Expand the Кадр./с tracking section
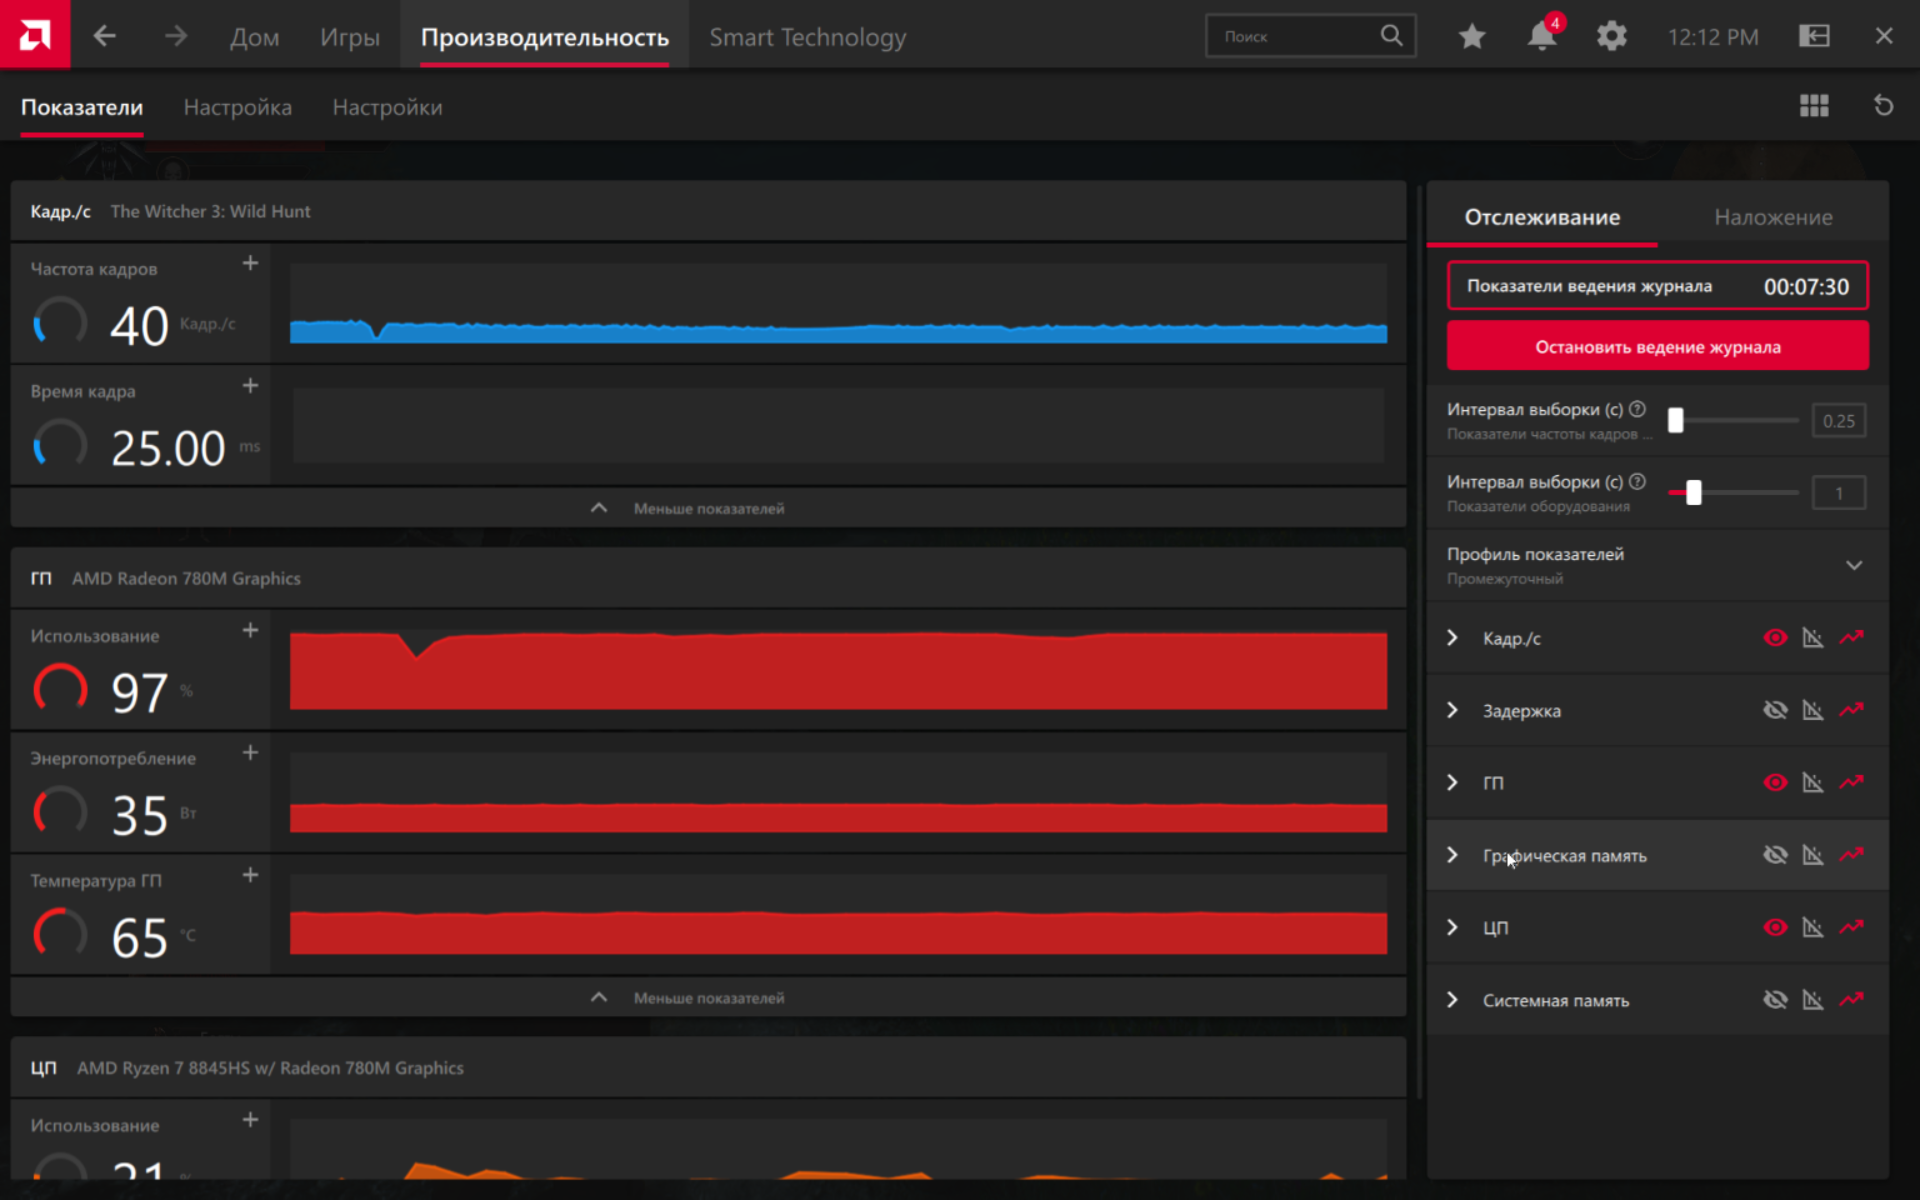The height and width of the screenshot is (1200, 1920). coord(1452,638)
